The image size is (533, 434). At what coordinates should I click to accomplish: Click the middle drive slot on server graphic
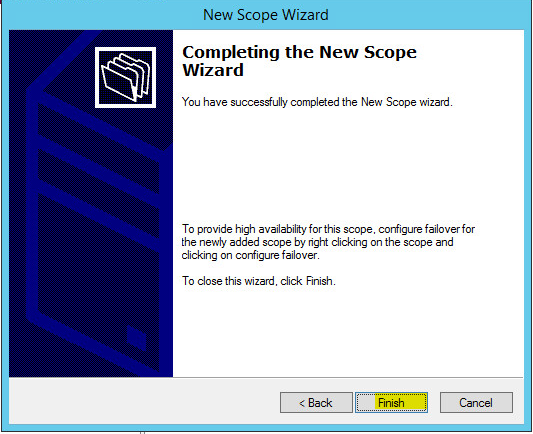(x=99, y=172)
